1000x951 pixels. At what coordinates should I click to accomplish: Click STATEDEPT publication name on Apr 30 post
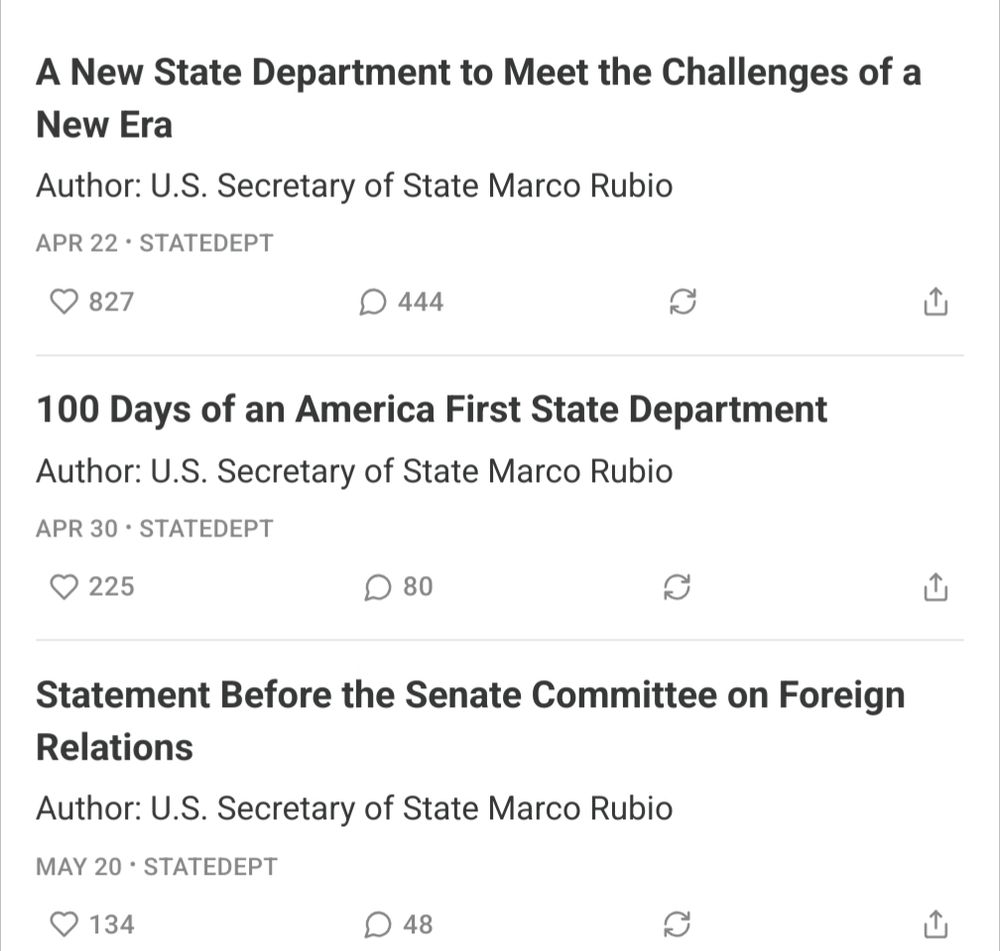(x=206, y=528)
